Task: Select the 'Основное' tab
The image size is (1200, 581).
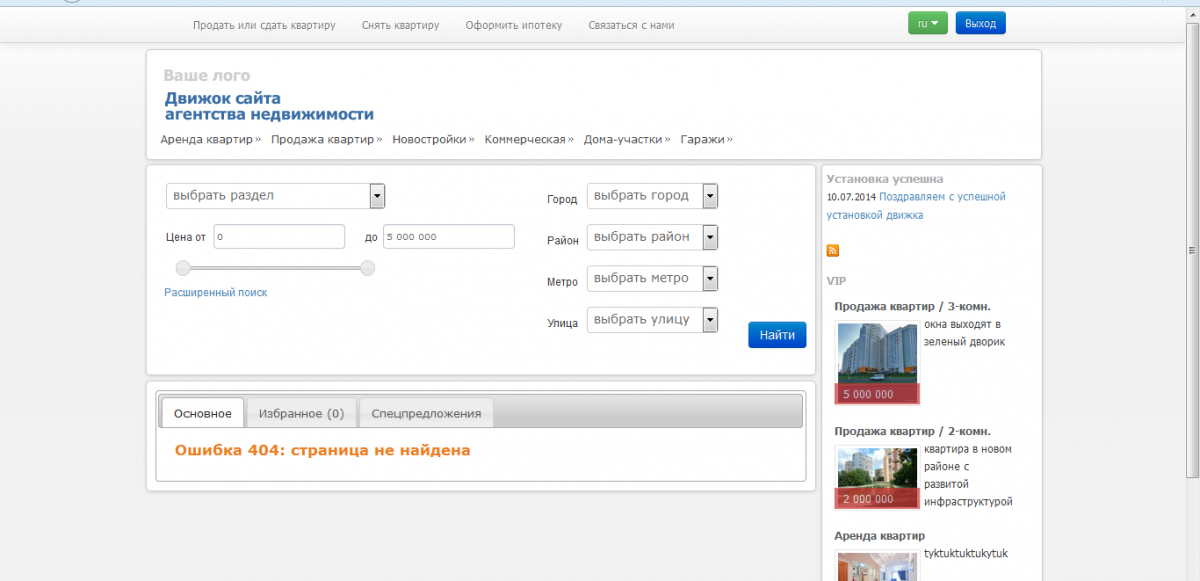Action: tap(203, 413)
